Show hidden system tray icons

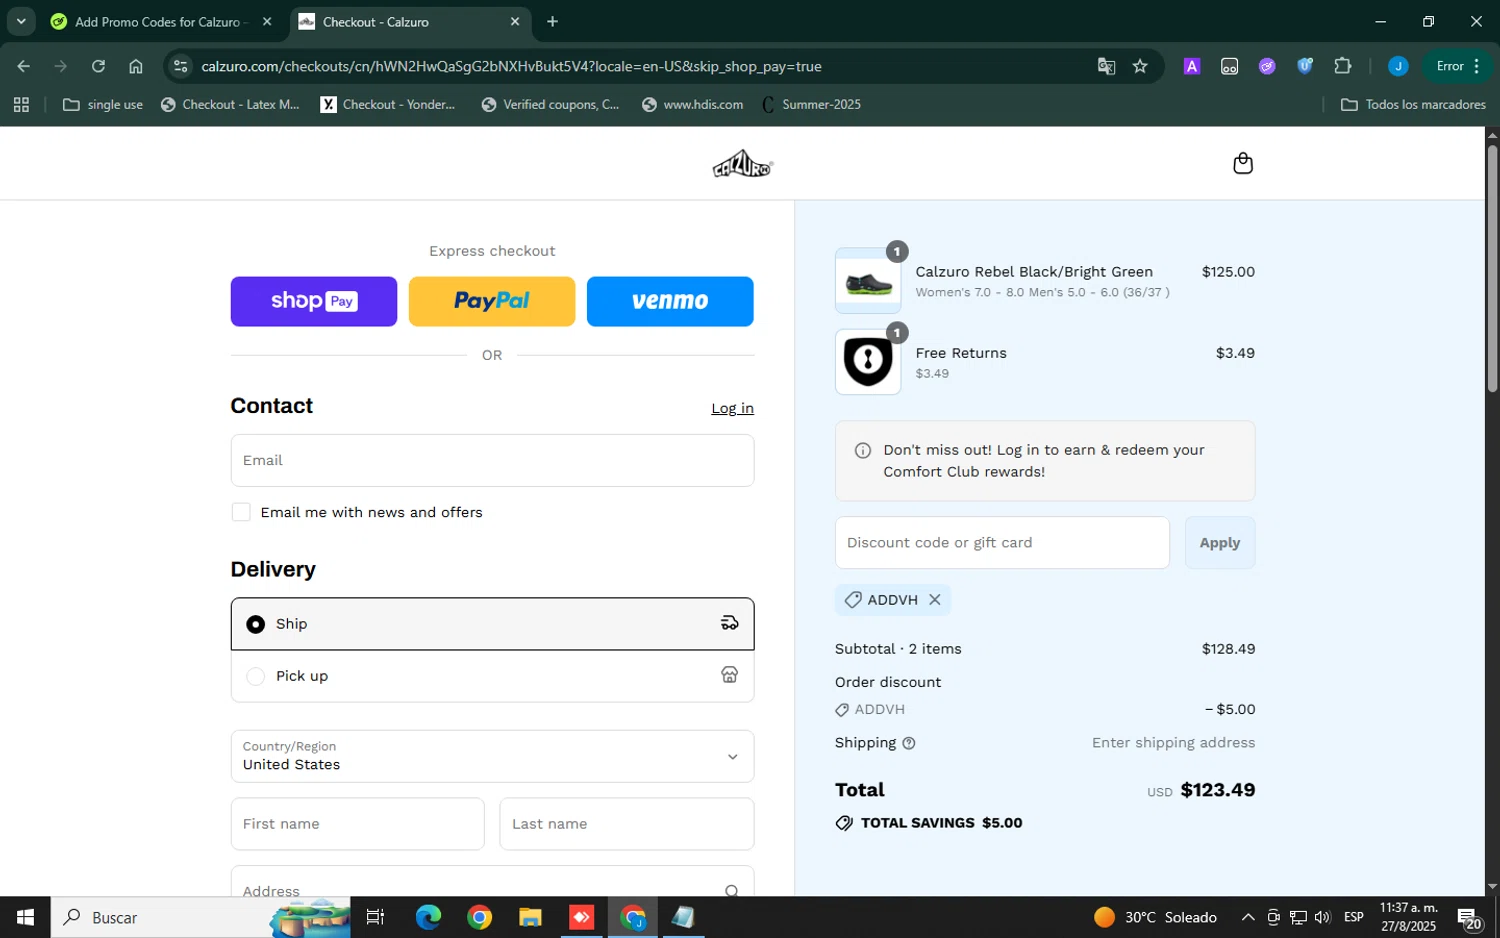coord(1248,917)
